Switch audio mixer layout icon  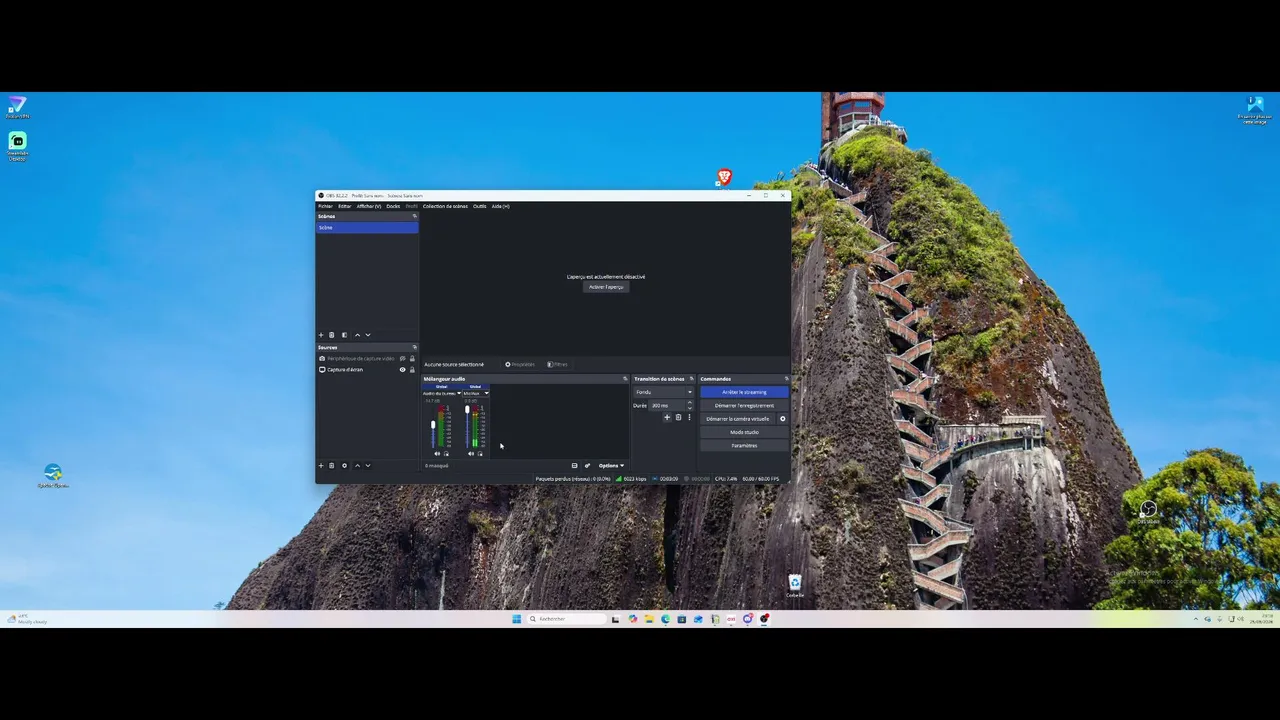pyautogui.click(x=574, y=465)
